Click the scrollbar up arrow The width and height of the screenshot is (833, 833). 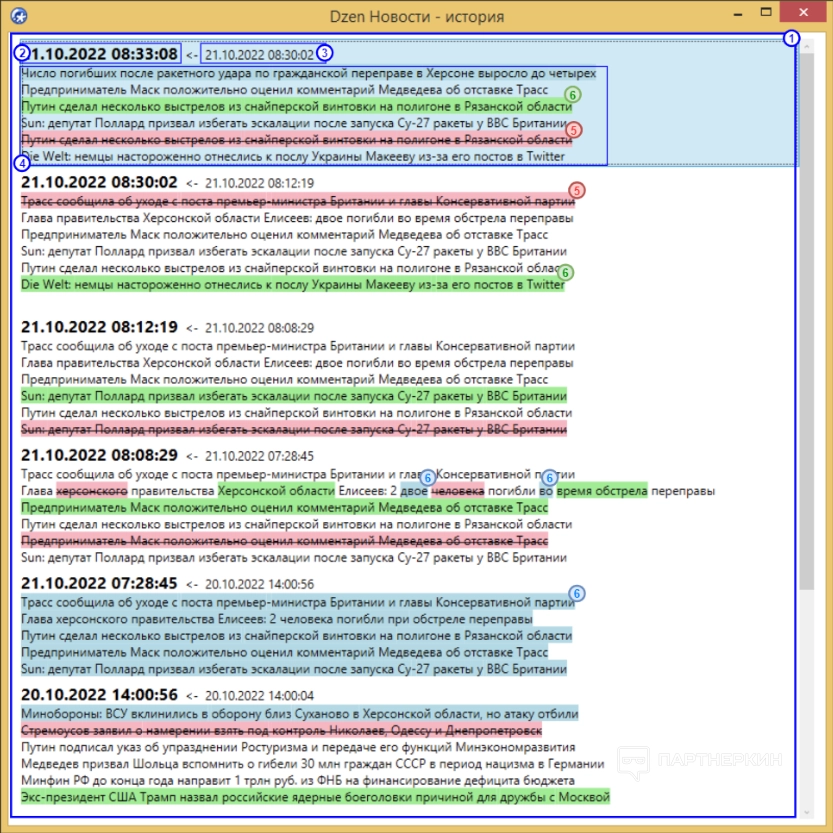click(806, 47)
